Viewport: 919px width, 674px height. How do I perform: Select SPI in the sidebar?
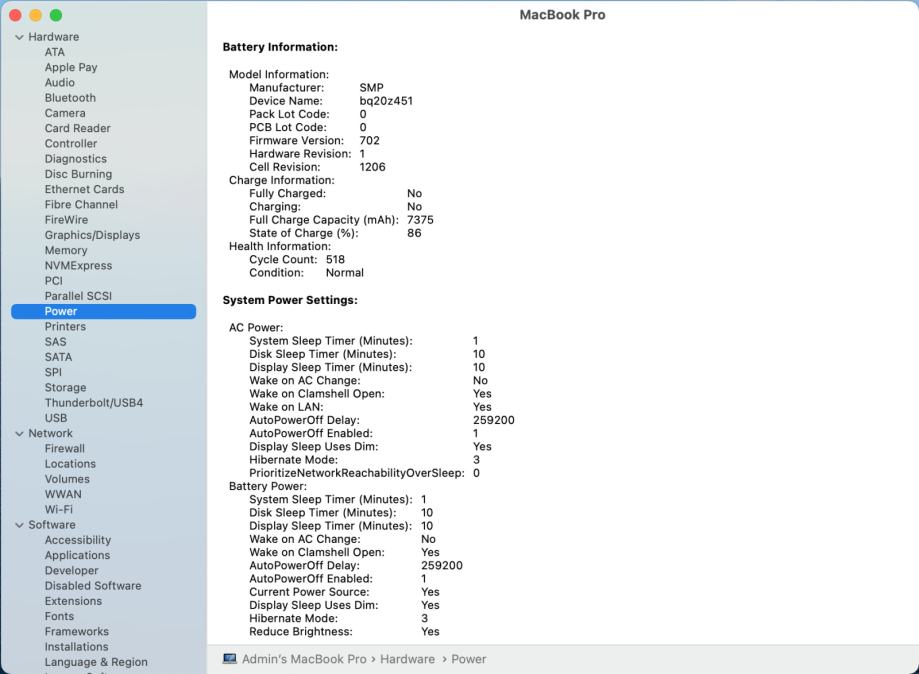[x=53, y=372]
